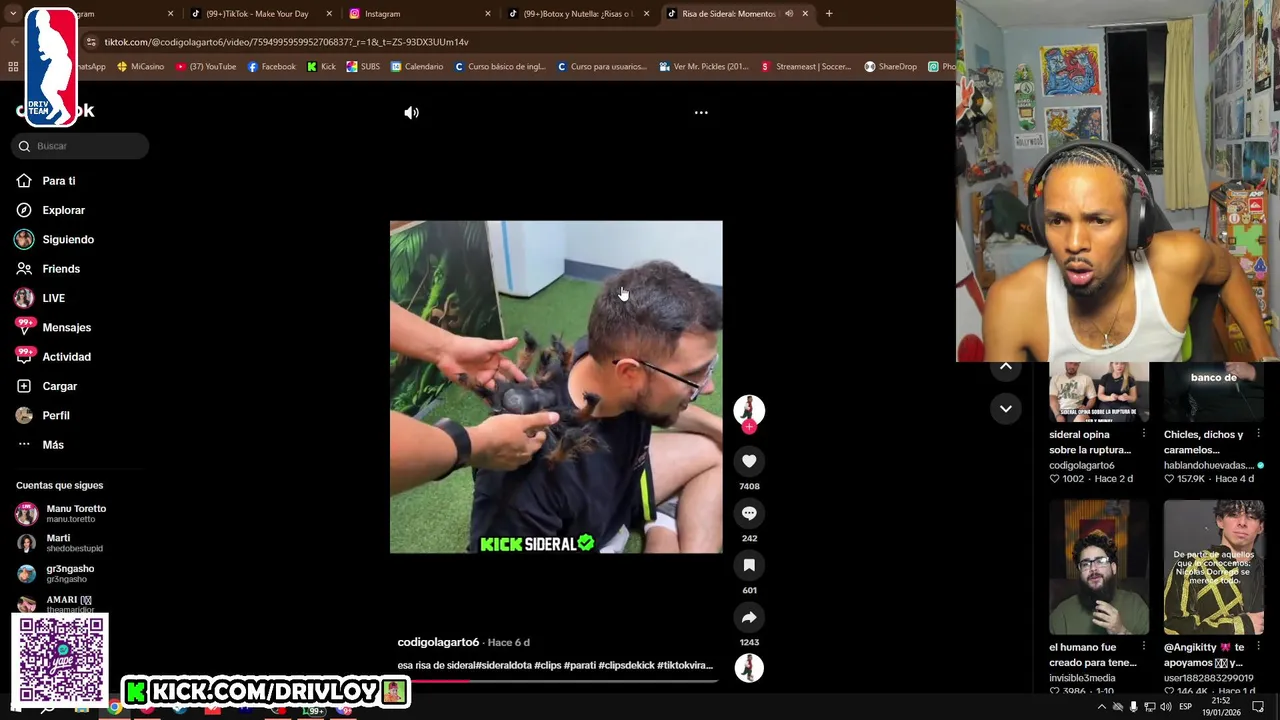Open the Streameast bookmark
Image resolution: width=1280 pixels, height=720 pixels.
click(806, 67)
